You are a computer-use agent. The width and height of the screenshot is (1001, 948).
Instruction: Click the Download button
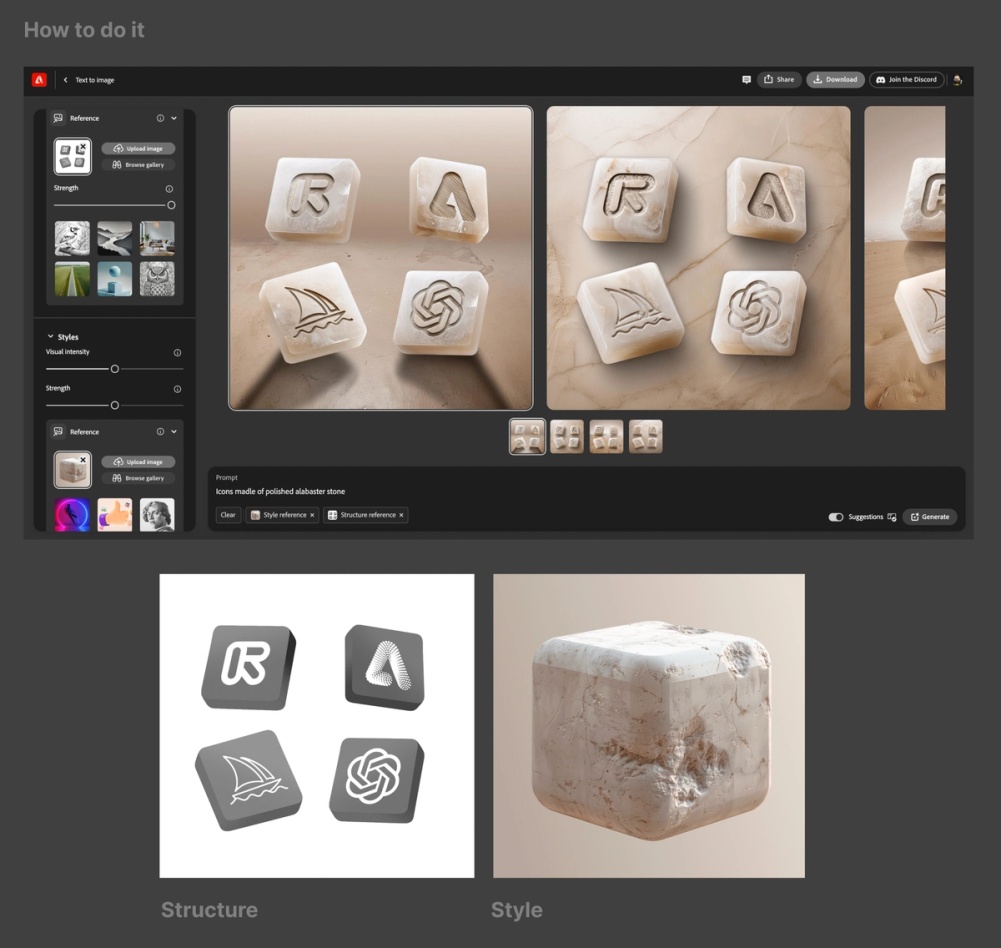pyautogui.click(x=835, y=80)
